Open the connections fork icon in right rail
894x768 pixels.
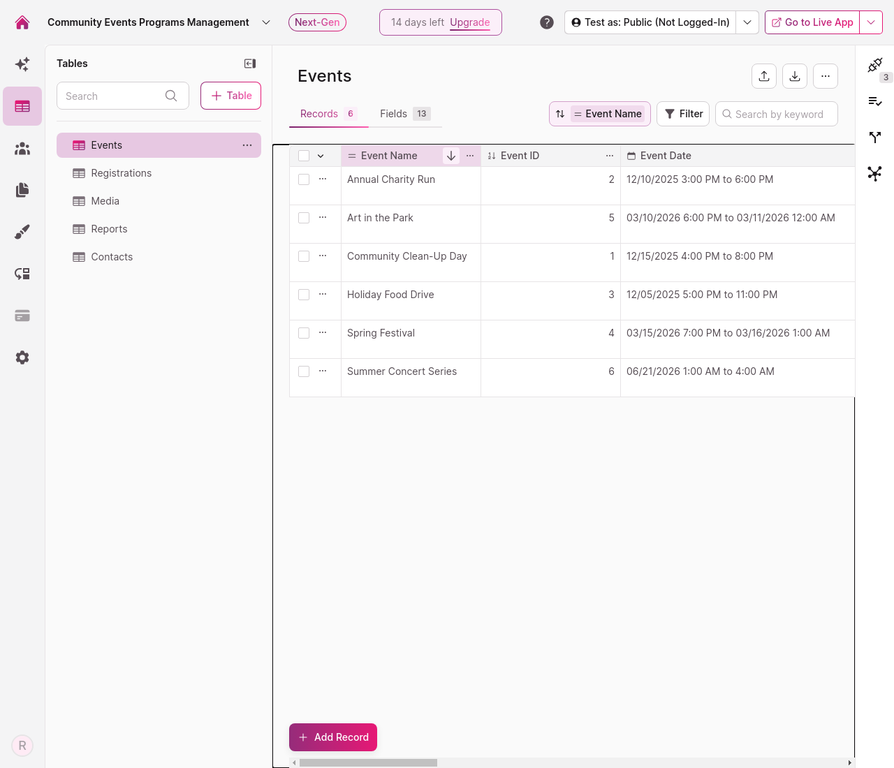875,137
